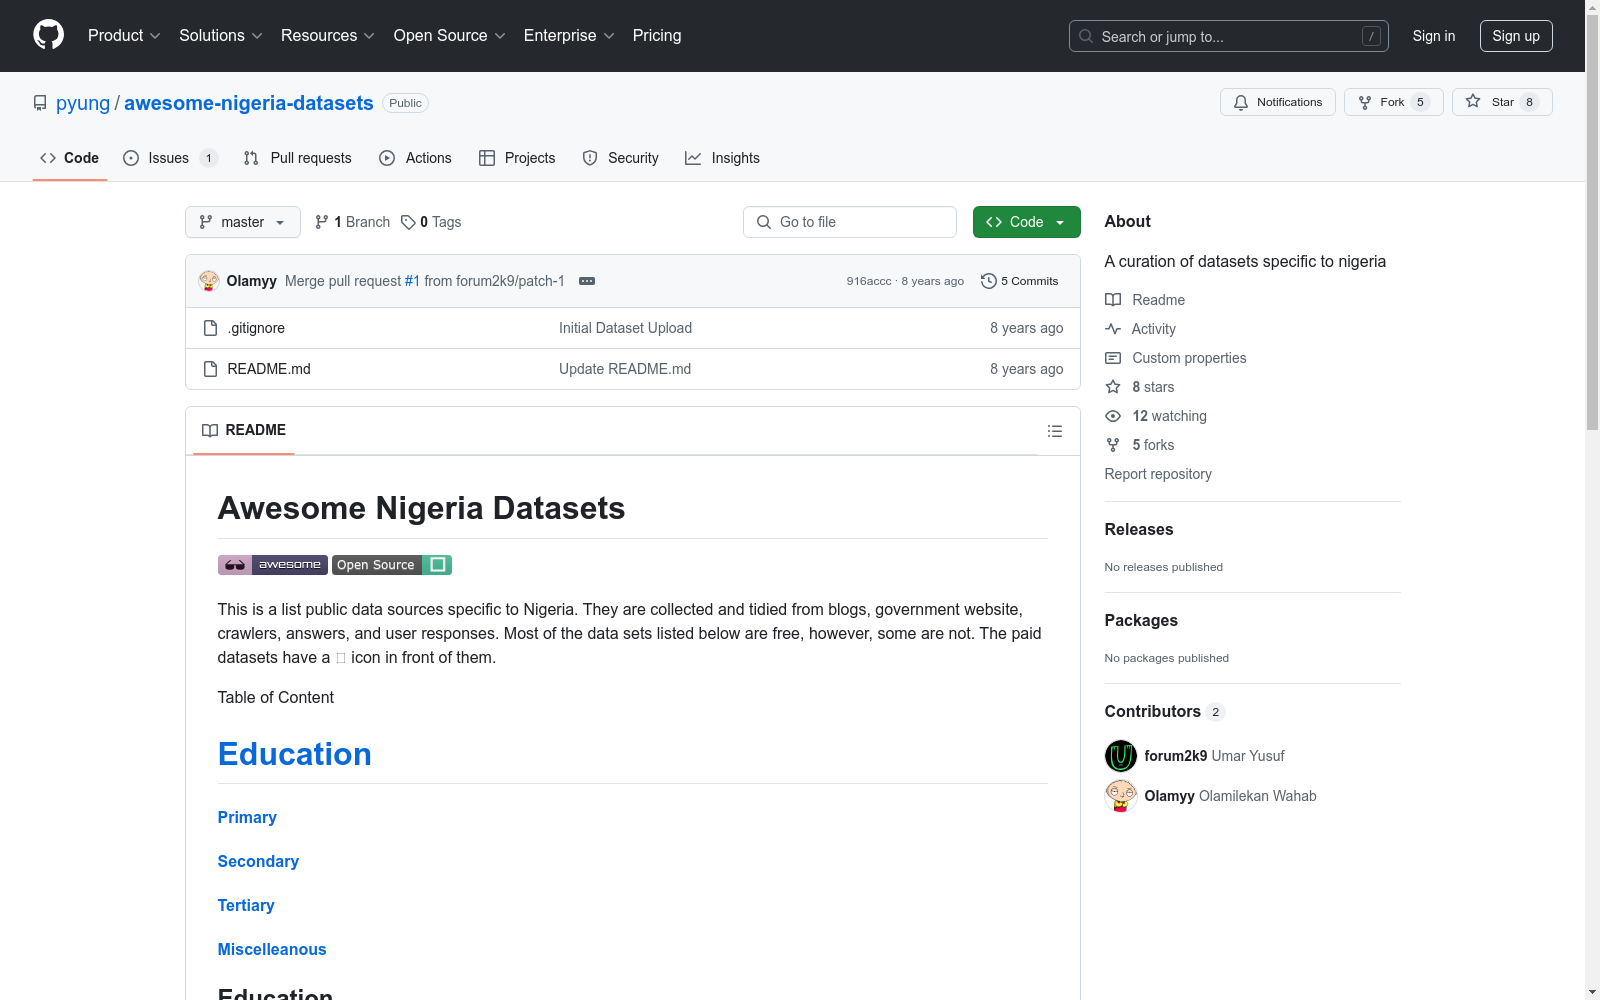This screenshot has height=1000, width=1600.
Task: View the 1 Branch list
Action: (x=352, y=222)
